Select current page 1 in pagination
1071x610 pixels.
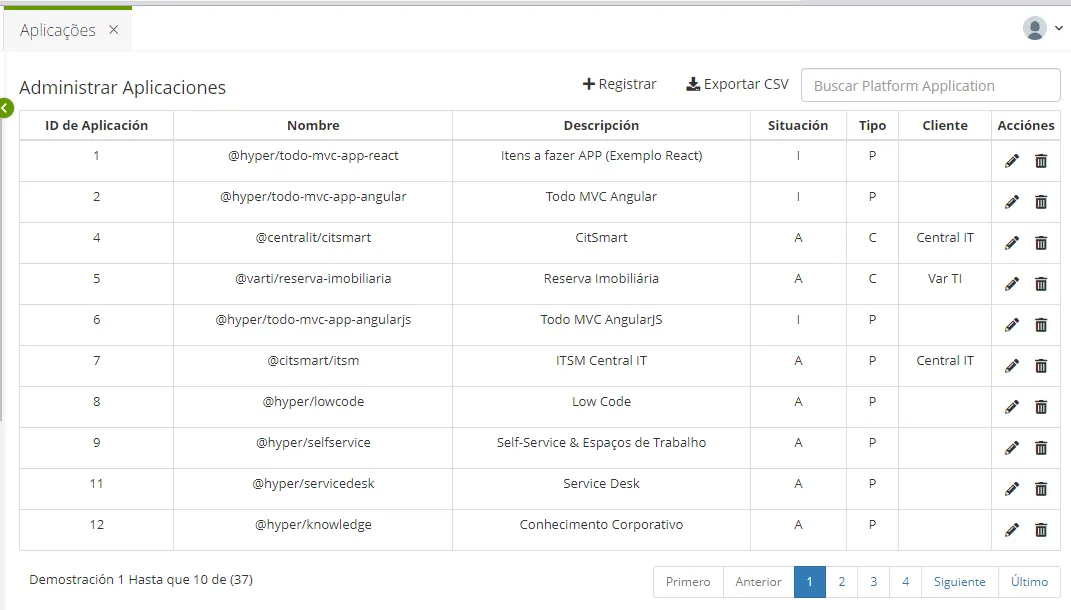(809, 582)
